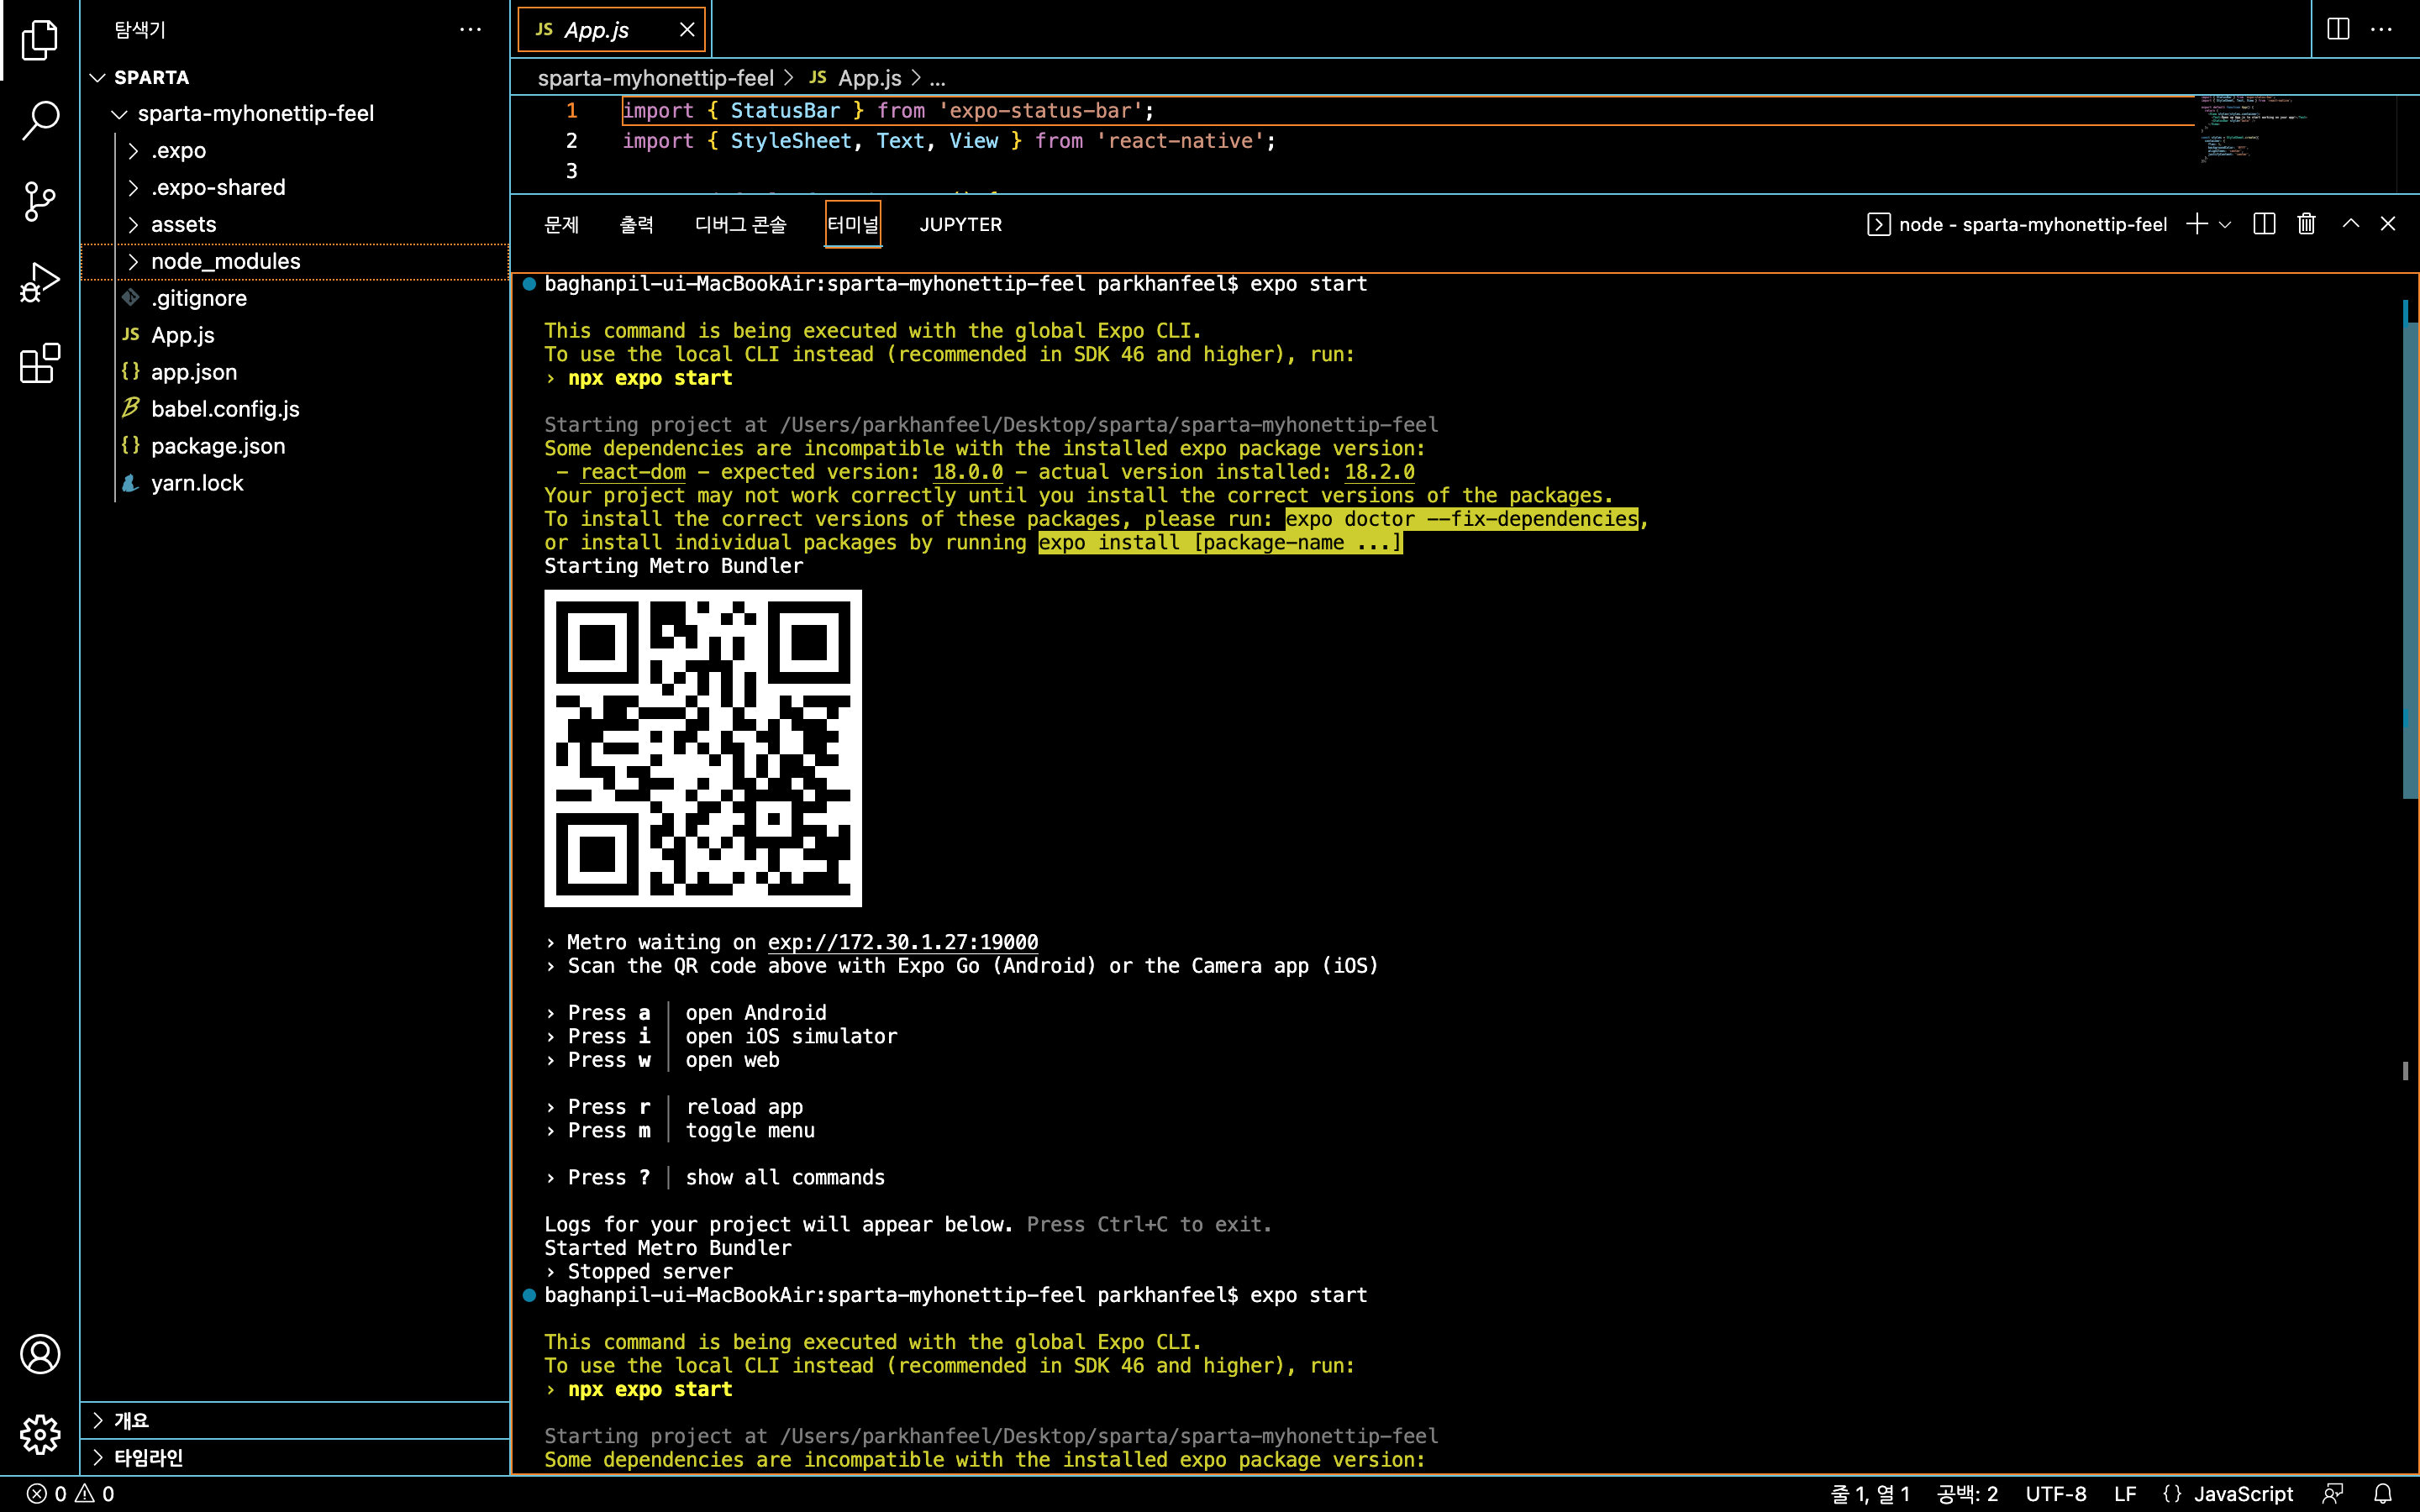Close the App.js editor tab
The width and height of the screenshot is (2420, 1512).
pyautogui.click(x=687, y=30)
